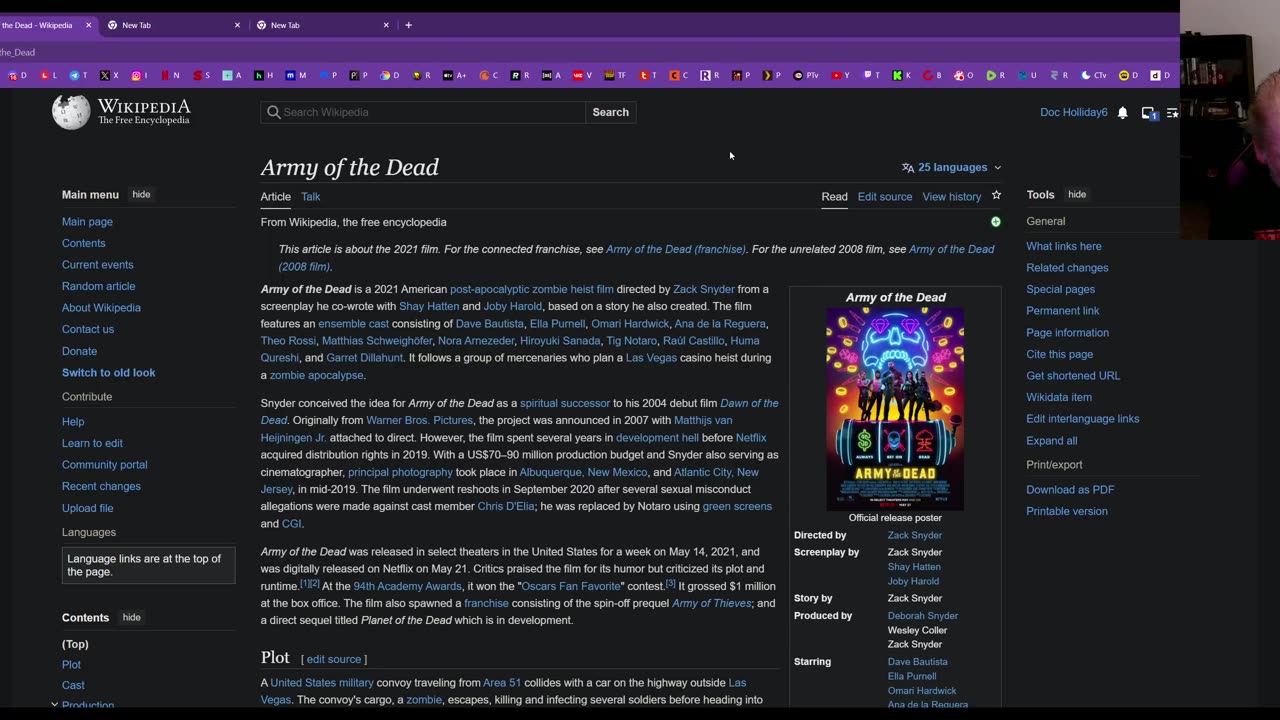Viewport: 1280px width, 720px height.
Task: Click edit source next to Plot
Action: [333, 660]
